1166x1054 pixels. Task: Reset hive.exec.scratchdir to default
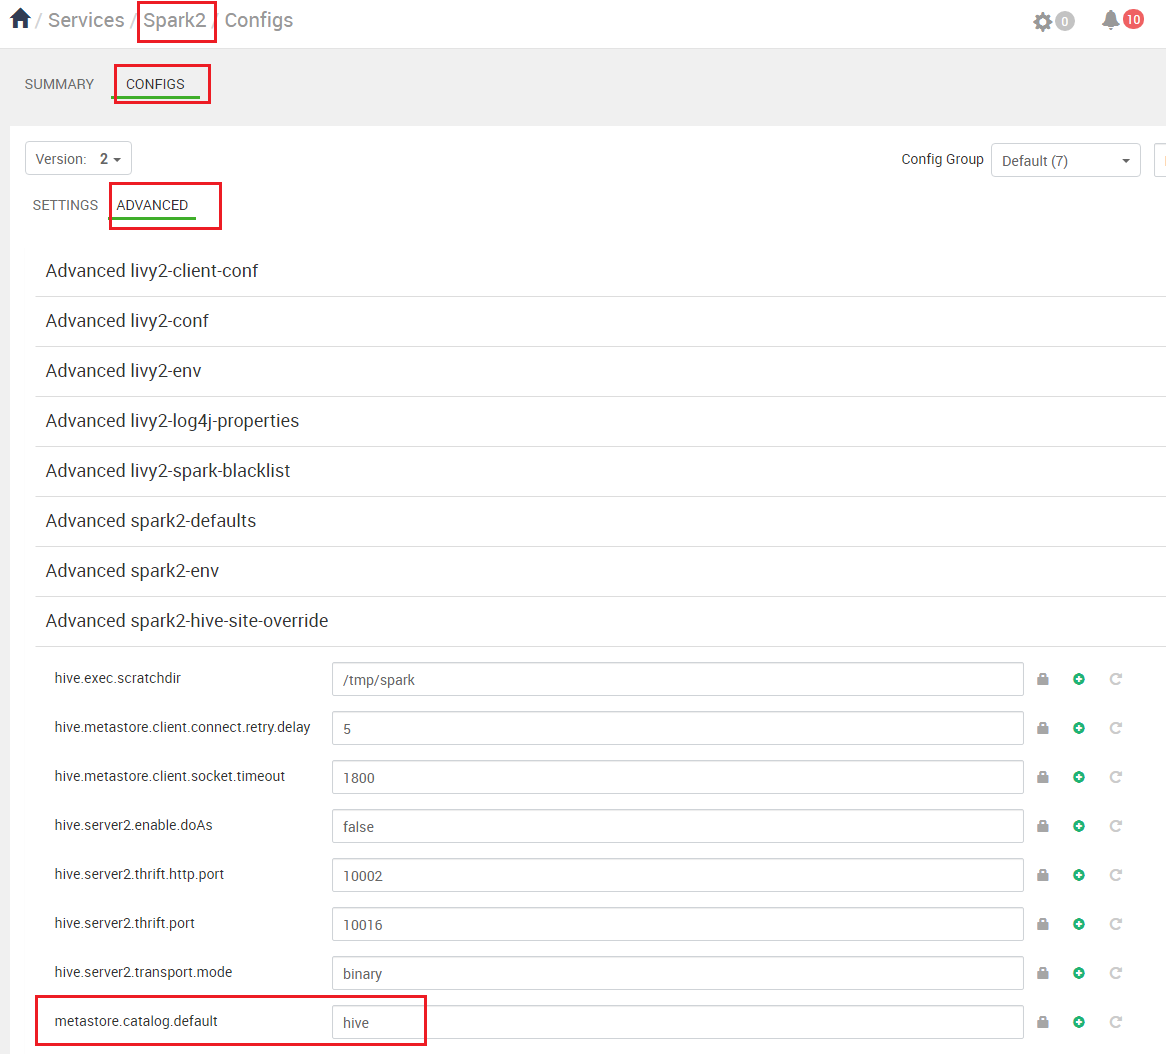click(x=1115, y=679)
